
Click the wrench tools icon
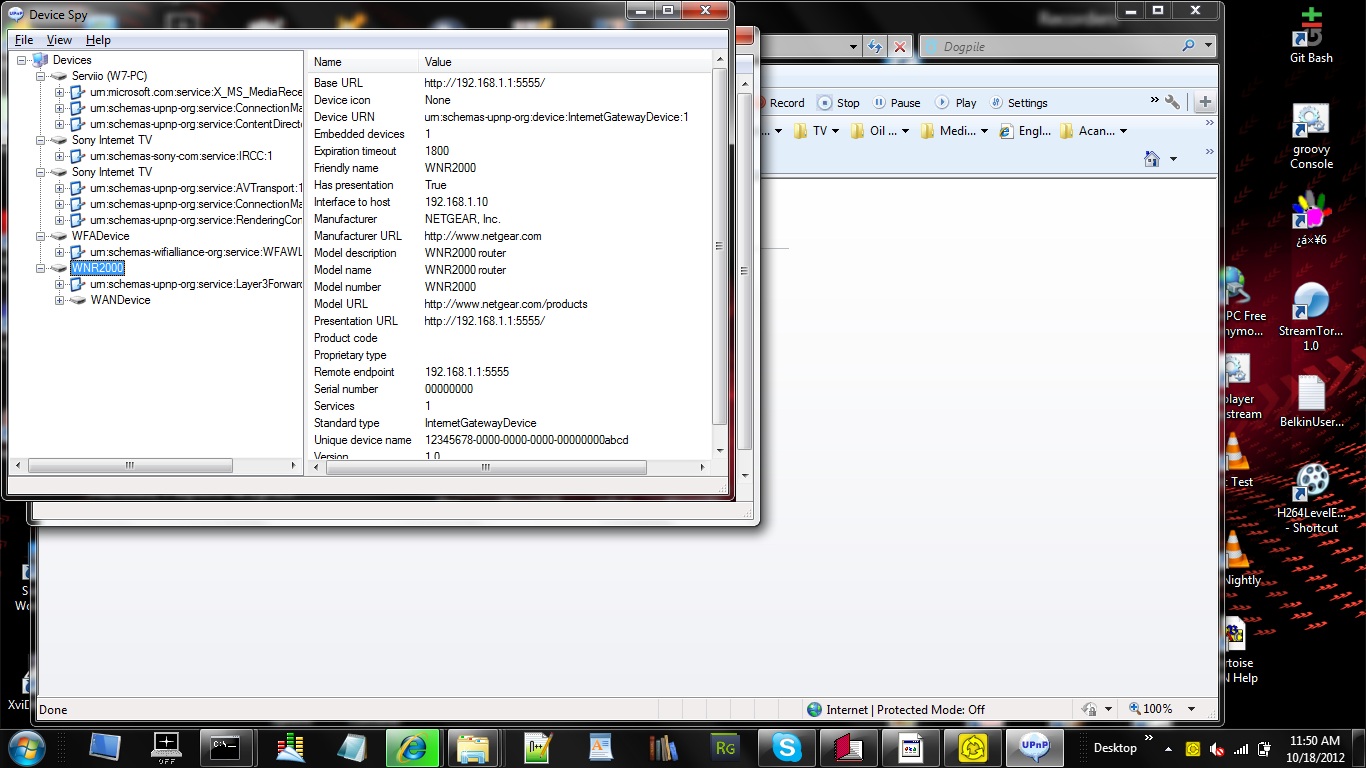[1172, 102]
